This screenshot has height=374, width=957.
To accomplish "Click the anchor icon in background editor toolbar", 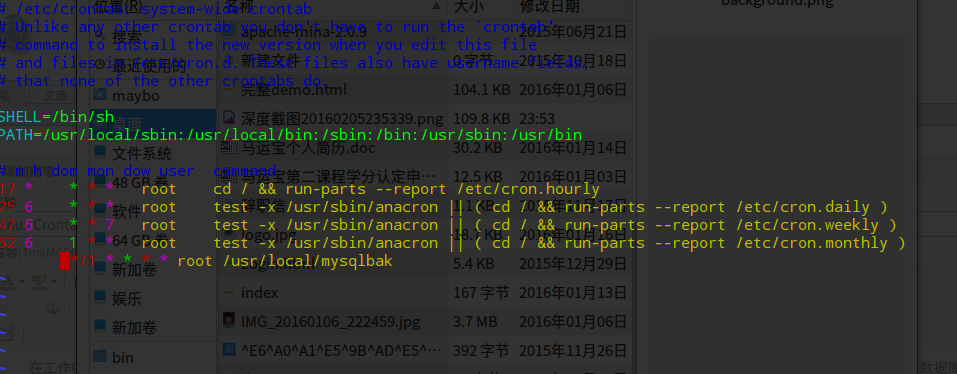I will pos(53,307).
